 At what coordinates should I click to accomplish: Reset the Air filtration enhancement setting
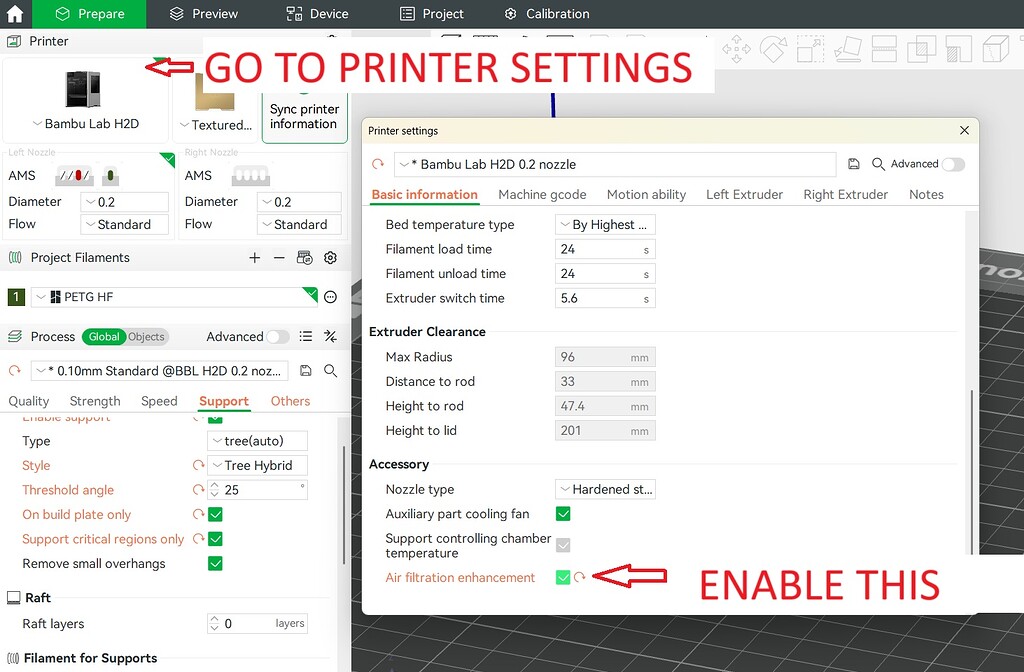580,578
